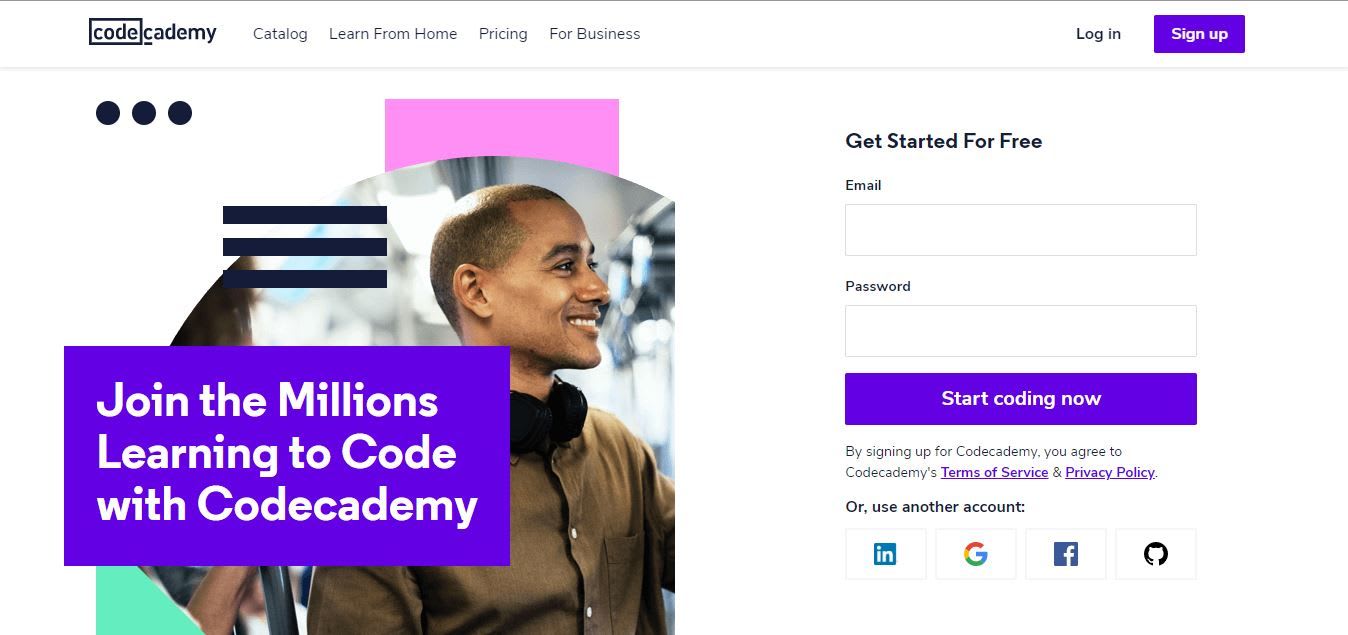Sign up with Google icon
The height and width of the screenshot is (635, 1348).
coord(975,554)
